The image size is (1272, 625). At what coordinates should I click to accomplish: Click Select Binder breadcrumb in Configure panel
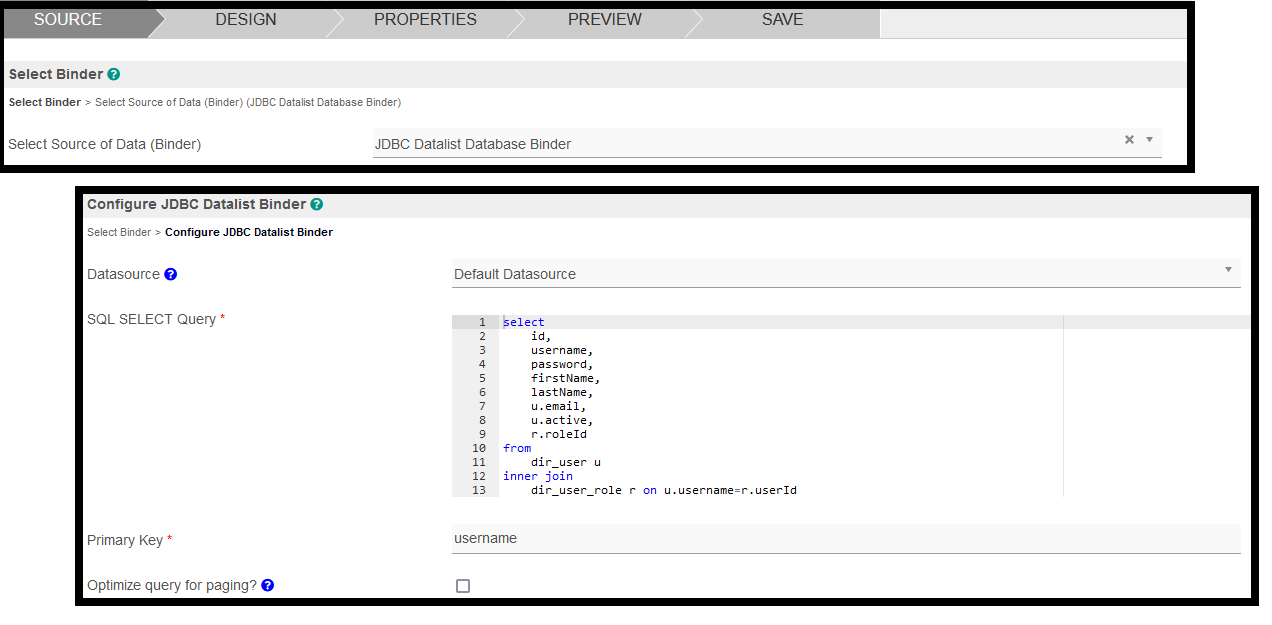tap(119, 232)
